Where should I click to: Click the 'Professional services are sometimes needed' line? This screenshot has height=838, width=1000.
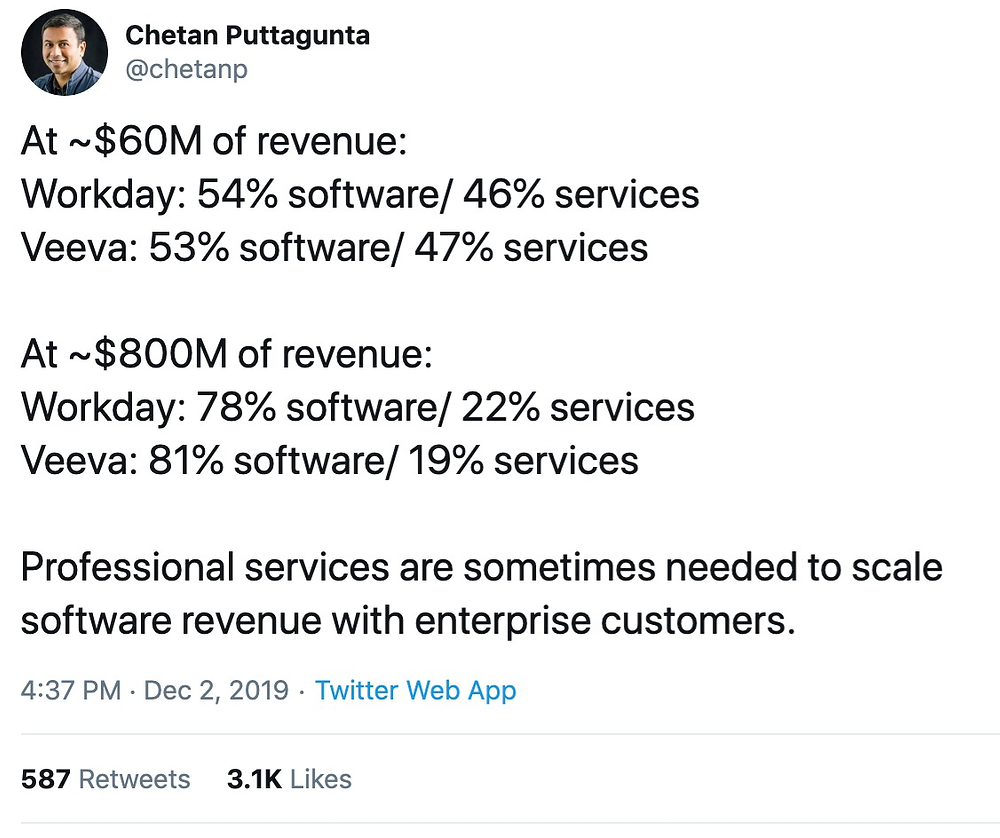point(482,568)
